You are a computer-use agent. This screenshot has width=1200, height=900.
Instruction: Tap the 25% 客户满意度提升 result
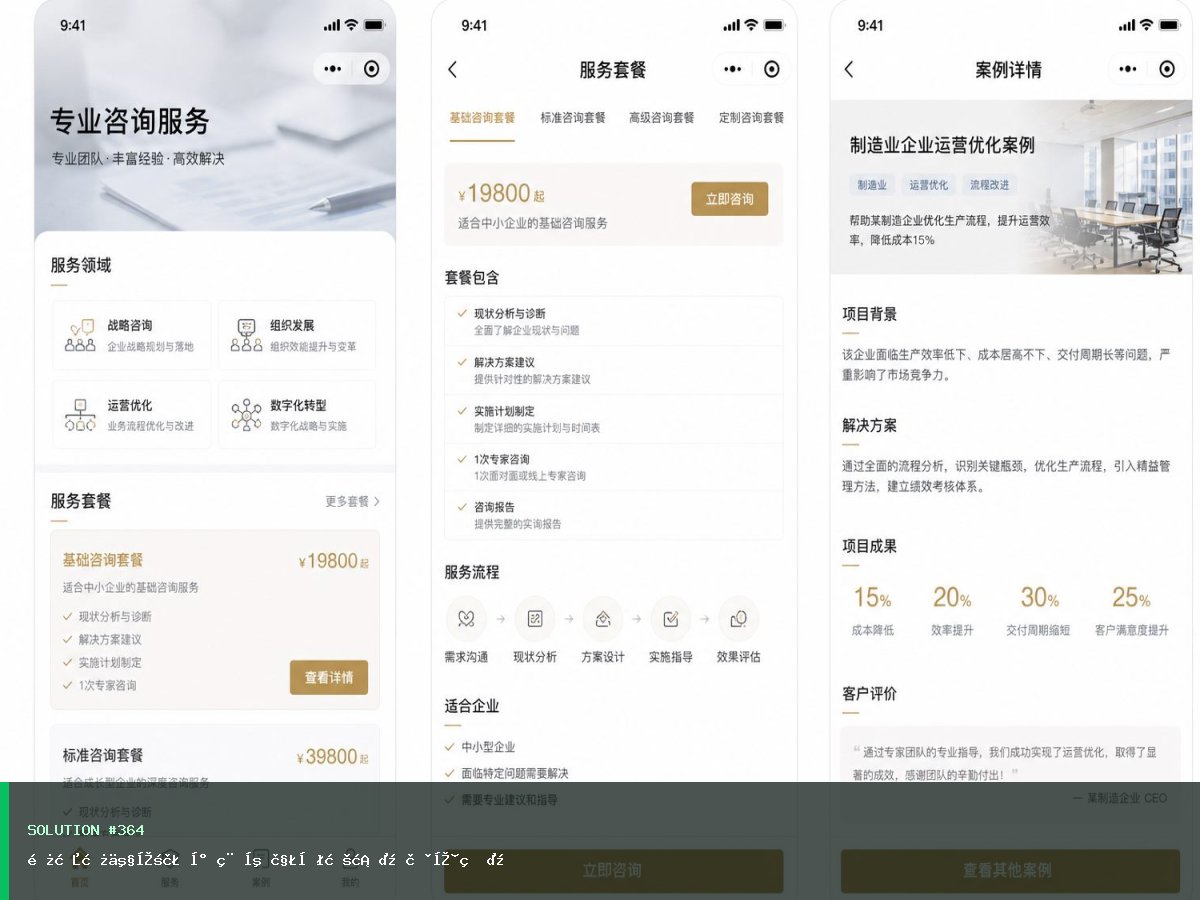click(x=1131, y=610)
